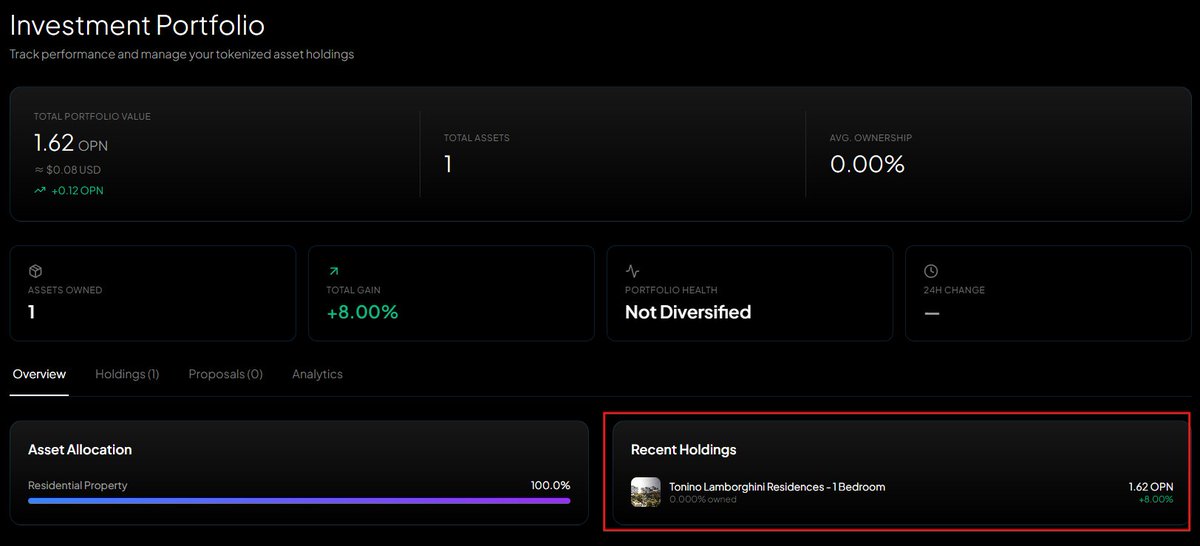Click the Total Gain card
This screenshot has width=1200, height=546.
click(451, 294)
